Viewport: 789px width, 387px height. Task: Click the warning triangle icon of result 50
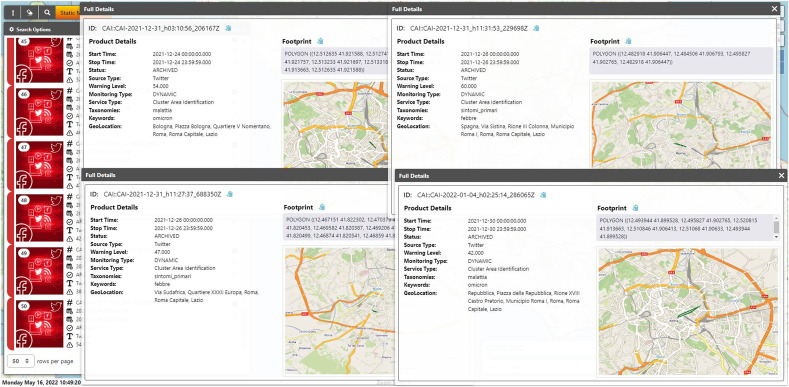[70, 345]
